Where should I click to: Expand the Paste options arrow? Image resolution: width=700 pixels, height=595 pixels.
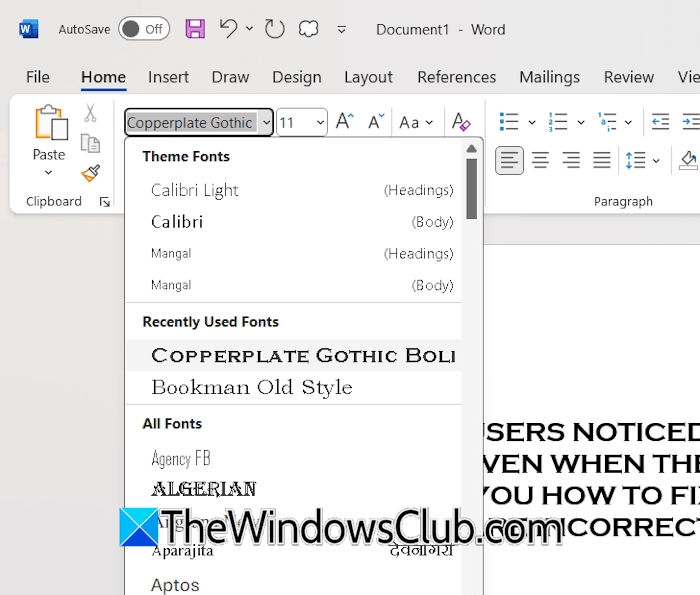coord(49,172)
